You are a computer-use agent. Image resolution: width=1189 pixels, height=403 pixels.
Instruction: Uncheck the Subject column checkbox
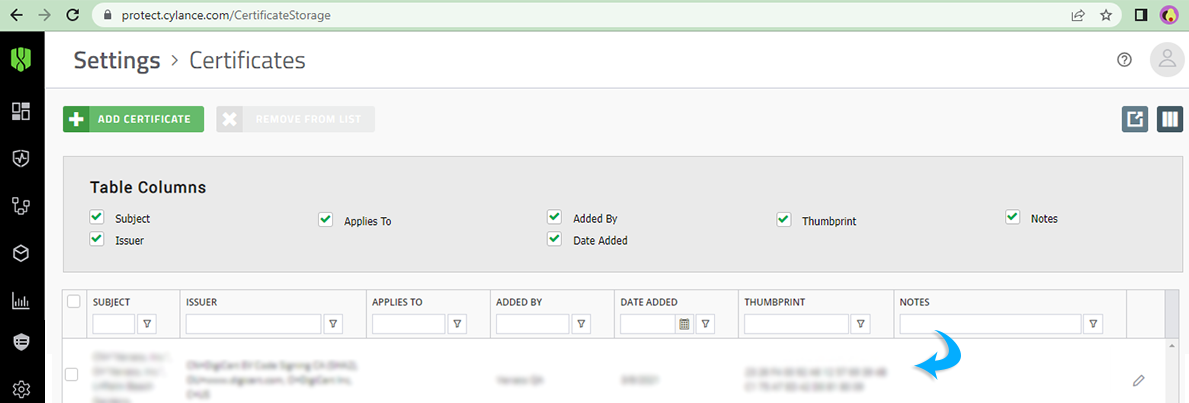[x=96, y=217]
